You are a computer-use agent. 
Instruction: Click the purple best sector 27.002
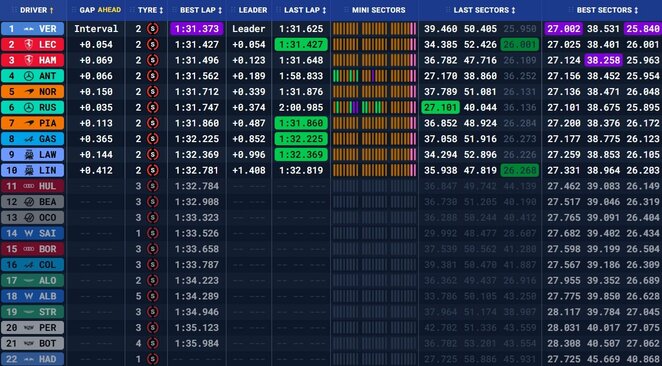coord(564,29)
